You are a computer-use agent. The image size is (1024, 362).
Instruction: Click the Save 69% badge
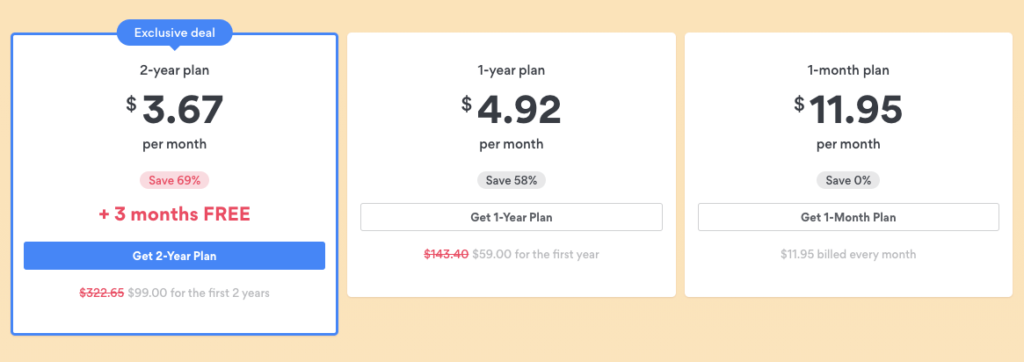pos(174,180)
